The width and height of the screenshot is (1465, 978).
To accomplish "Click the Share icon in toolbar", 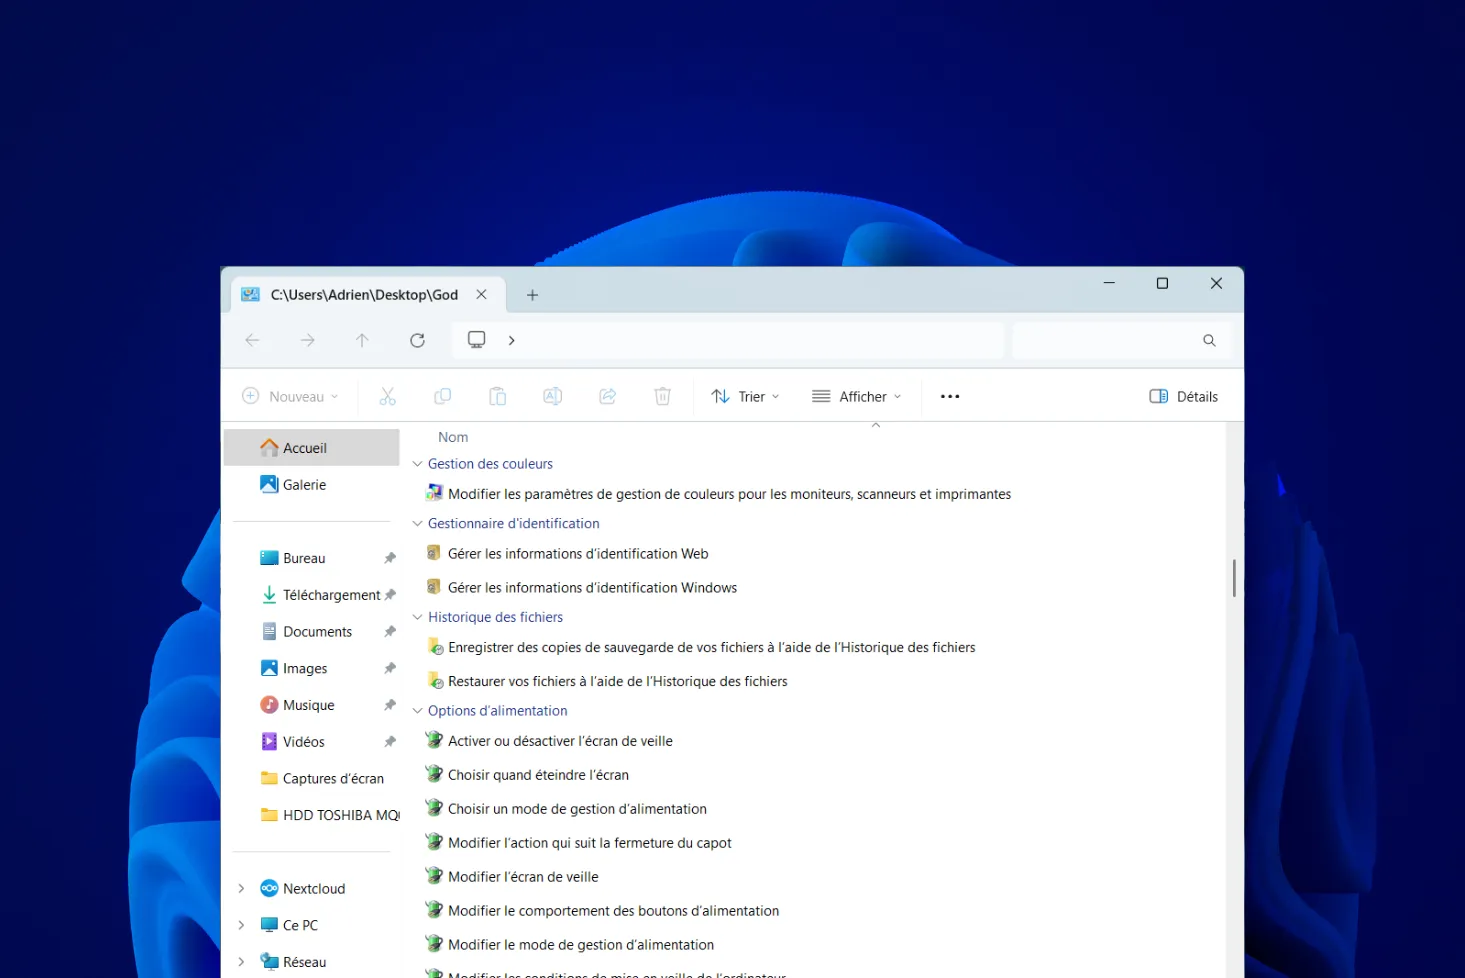I will [607, 396].
